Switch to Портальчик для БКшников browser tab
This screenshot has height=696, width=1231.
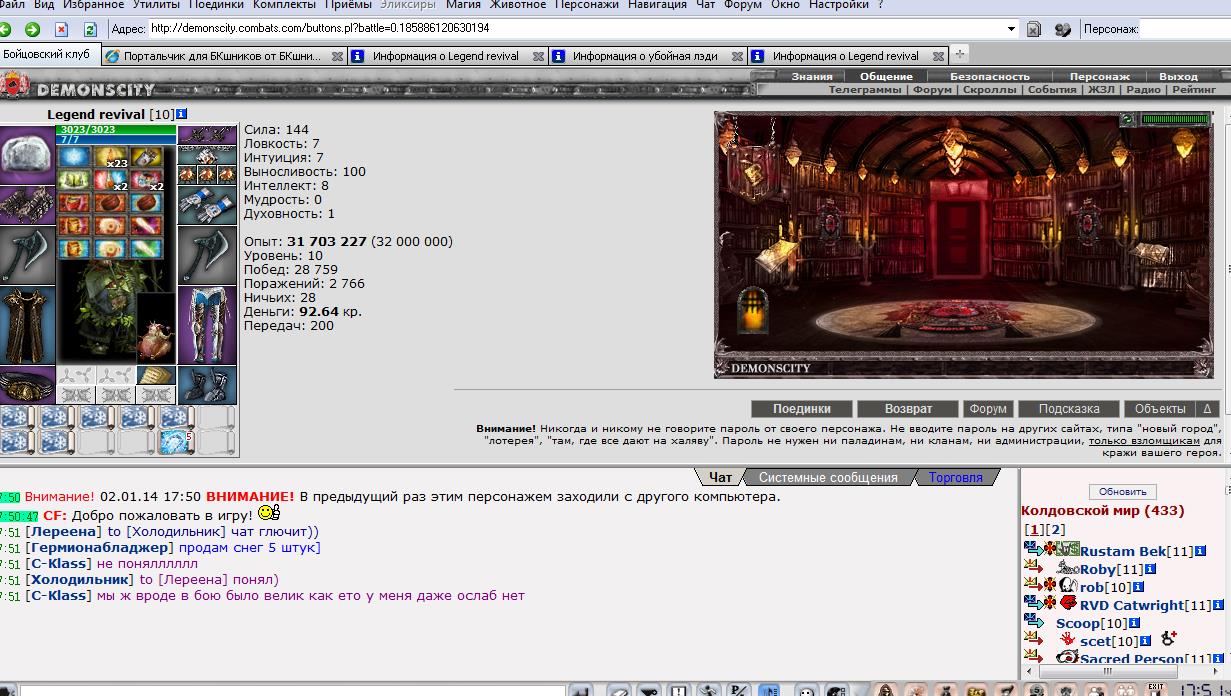click(223, 56)
